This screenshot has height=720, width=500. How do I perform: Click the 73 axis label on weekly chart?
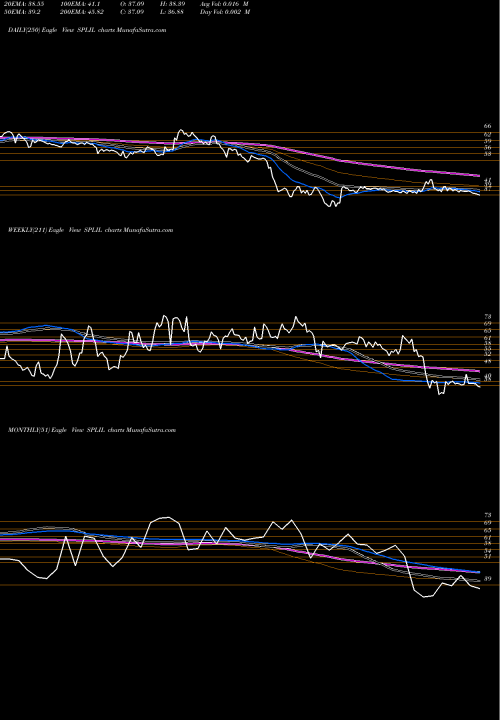click(x=488, y=316)
